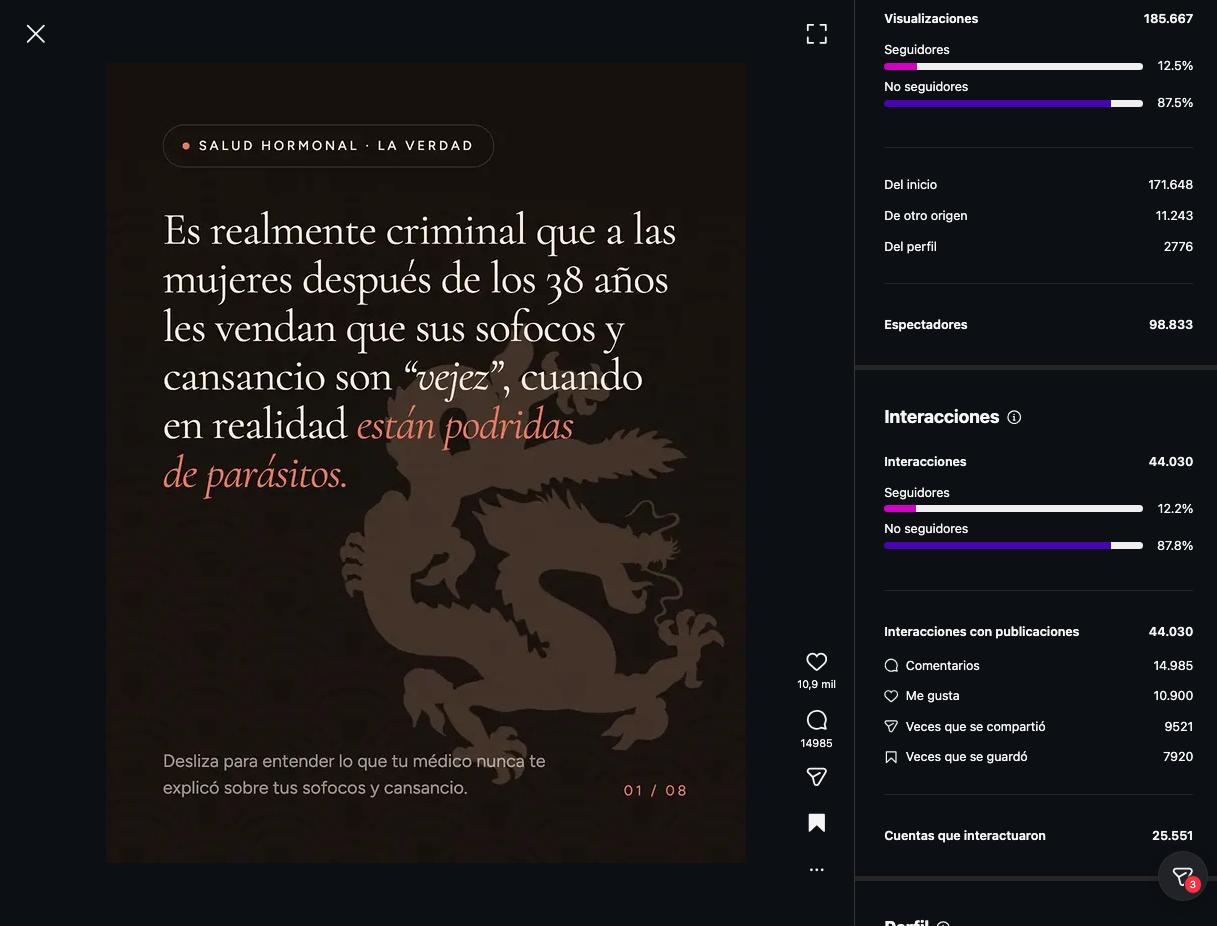Select the 'Del inicio' row label
This screenshot has height=926, width=1217.
click(x=911, y=185)
